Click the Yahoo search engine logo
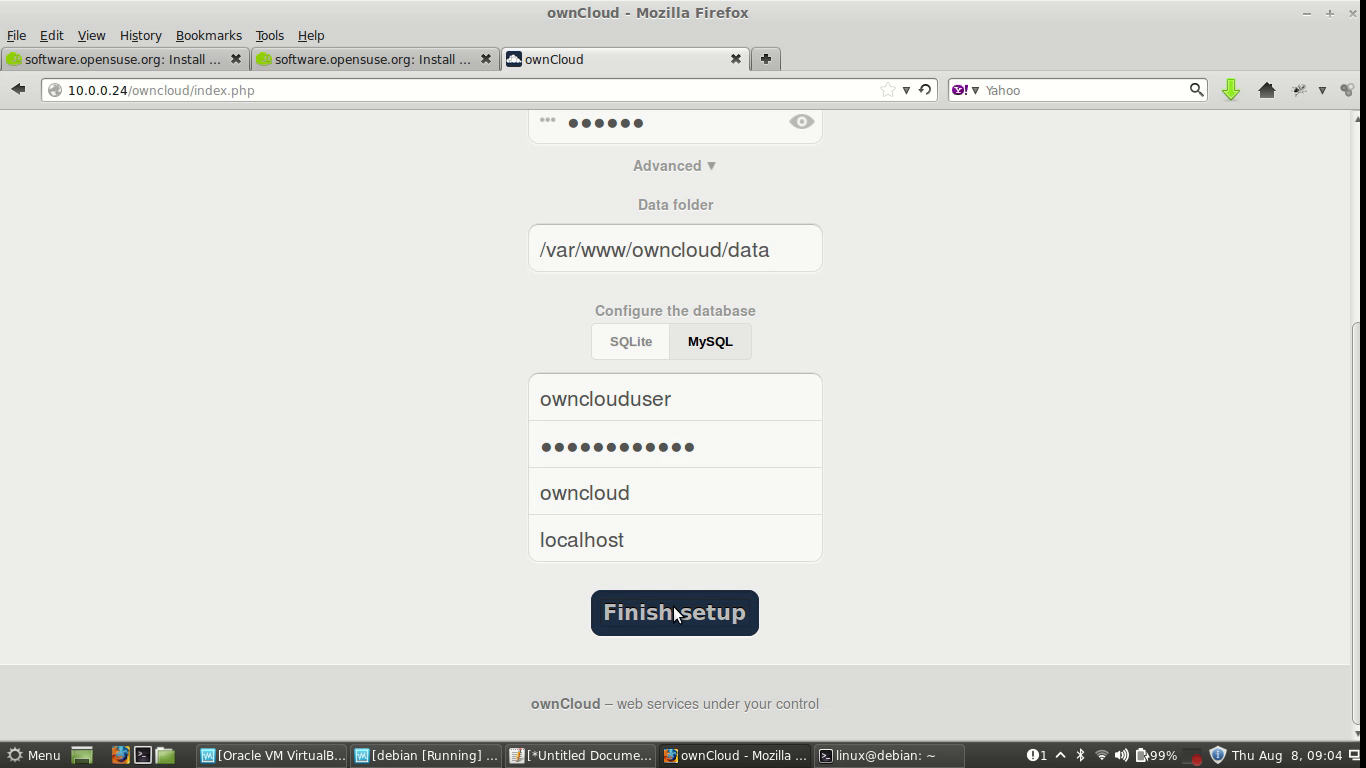Image resolution: width=1366 pixels, height=768 pixels. coord(960,90)
